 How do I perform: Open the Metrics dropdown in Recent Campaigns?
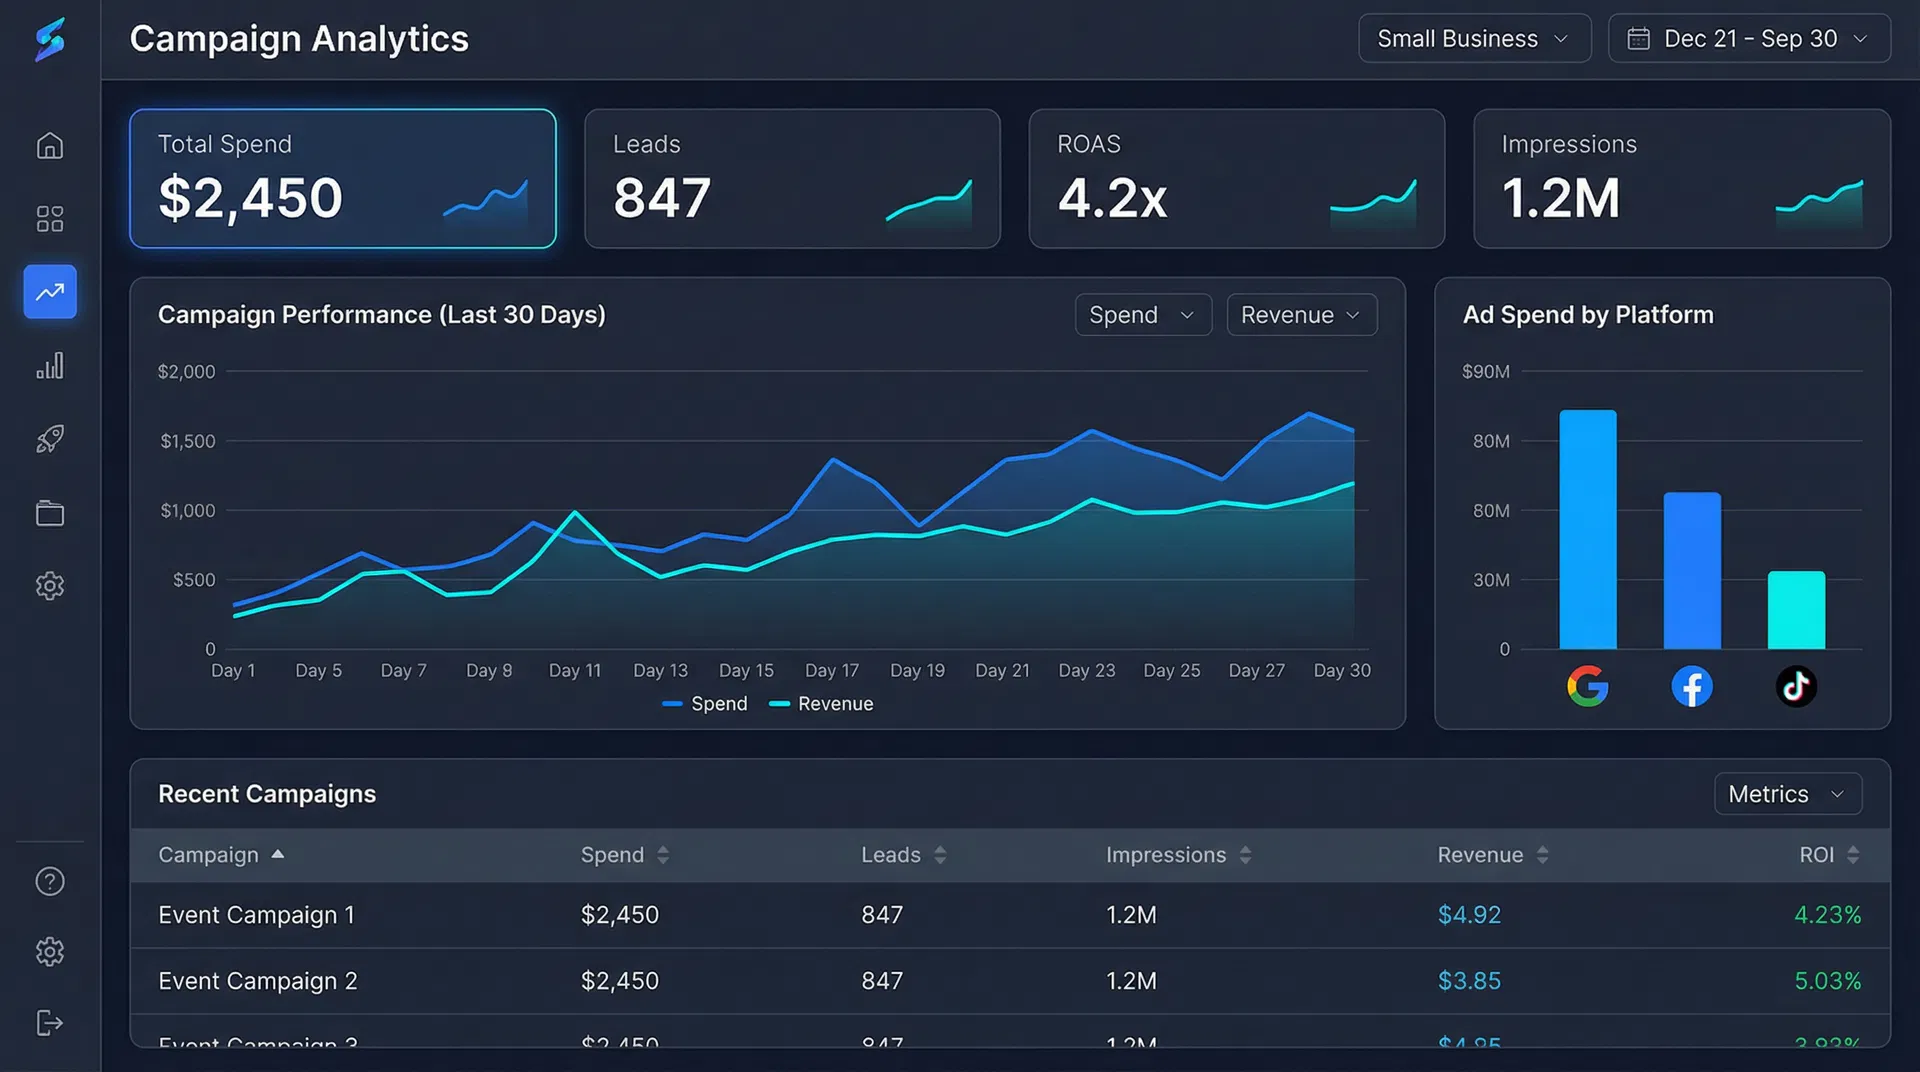click(1787, 794)
